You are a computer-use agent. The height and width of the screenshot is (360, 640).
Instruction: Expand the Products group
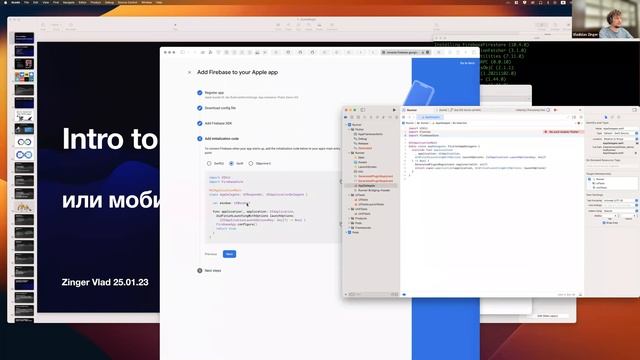coord(350,218)
